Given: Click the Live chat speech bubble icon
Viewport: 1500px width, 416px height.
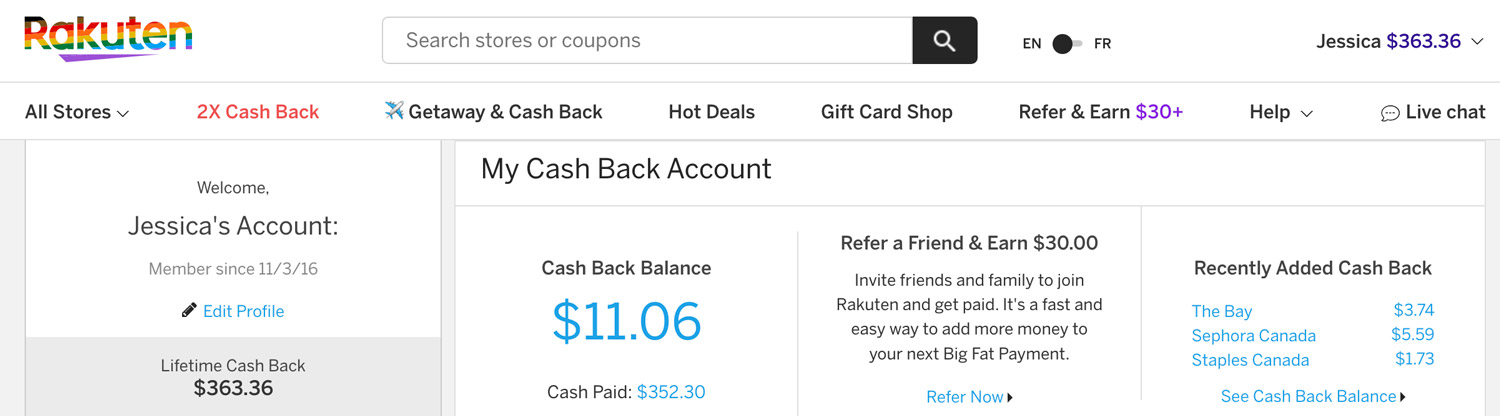Looking at the screenshot, I should pyautogui.click(x=1390, y=113).
